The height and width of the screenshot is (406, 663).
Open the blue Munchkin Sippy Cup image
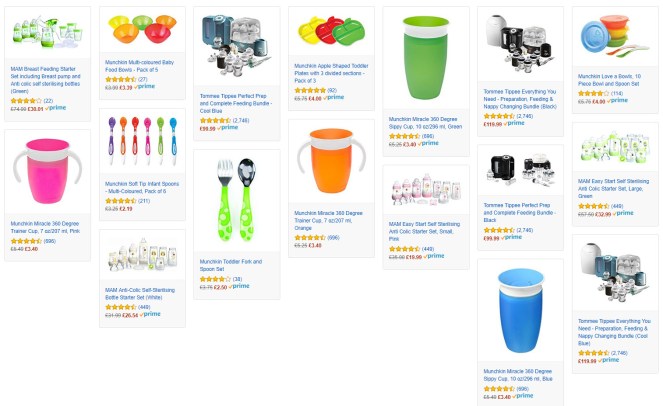[x=521, y=310]
